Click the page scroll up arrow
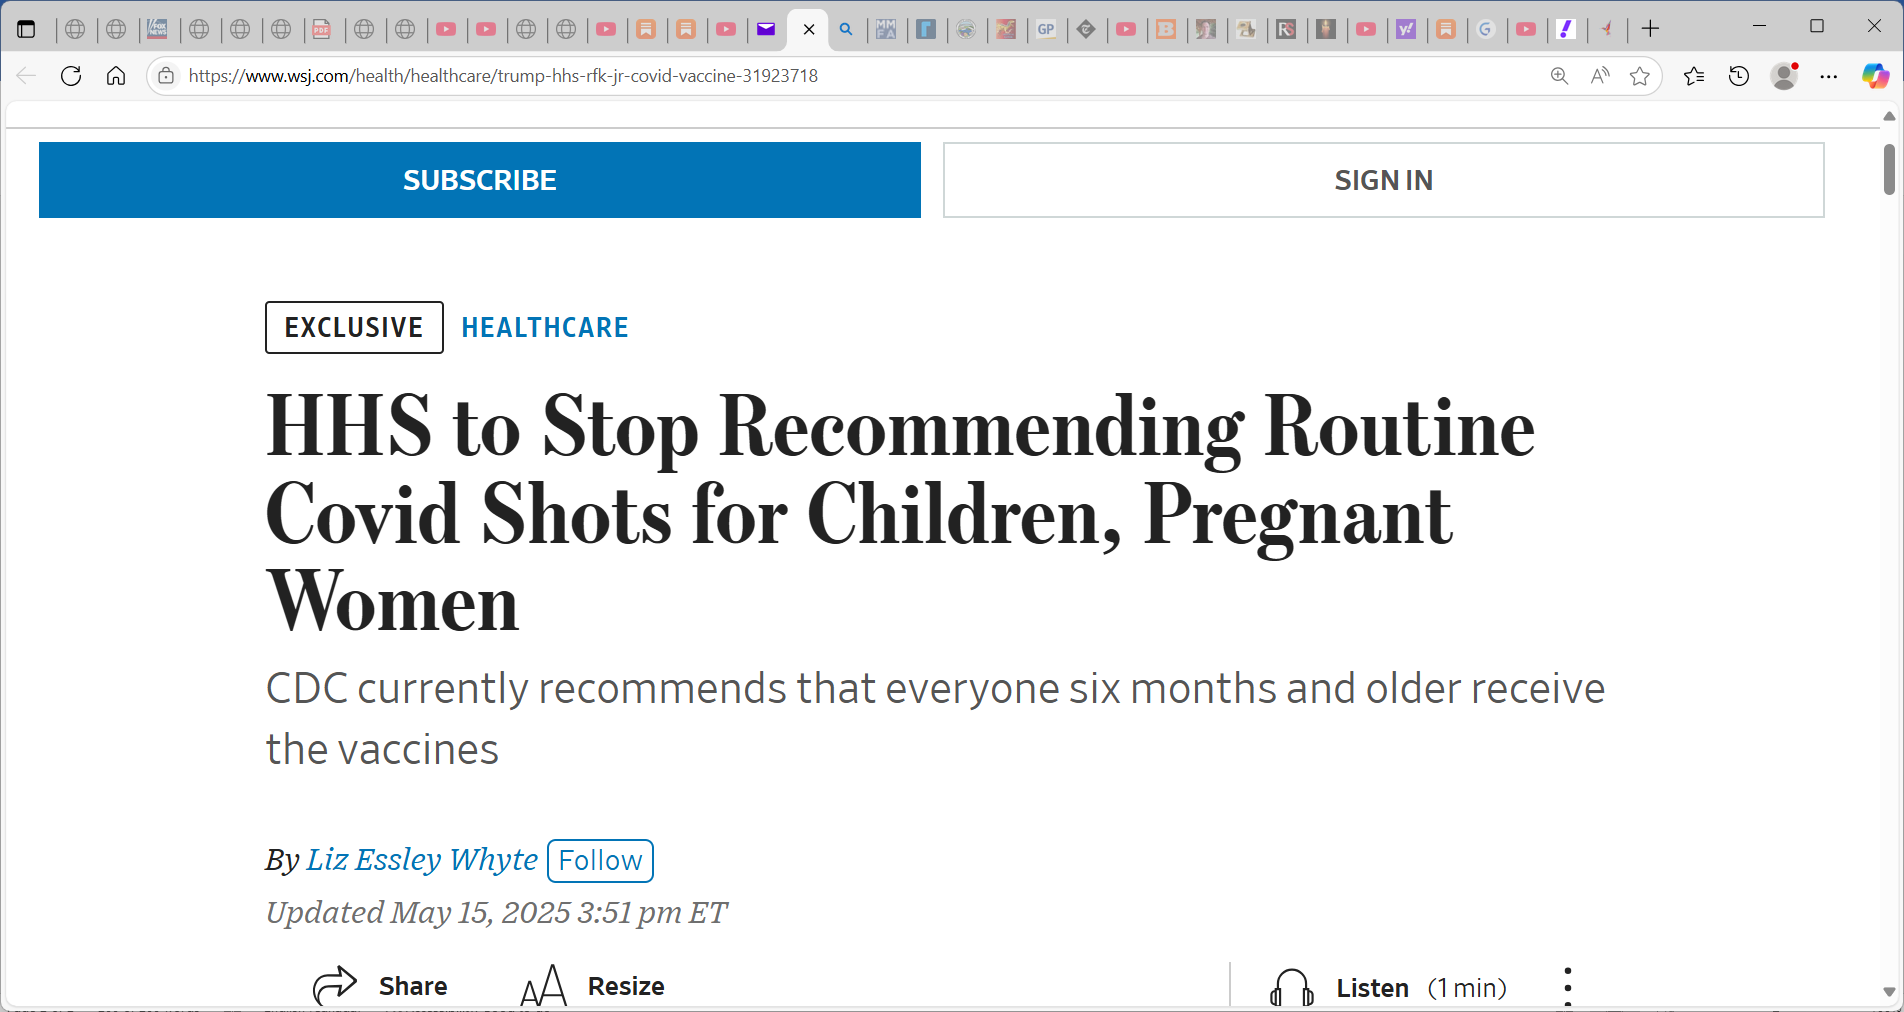 [x=1889, y=117]
